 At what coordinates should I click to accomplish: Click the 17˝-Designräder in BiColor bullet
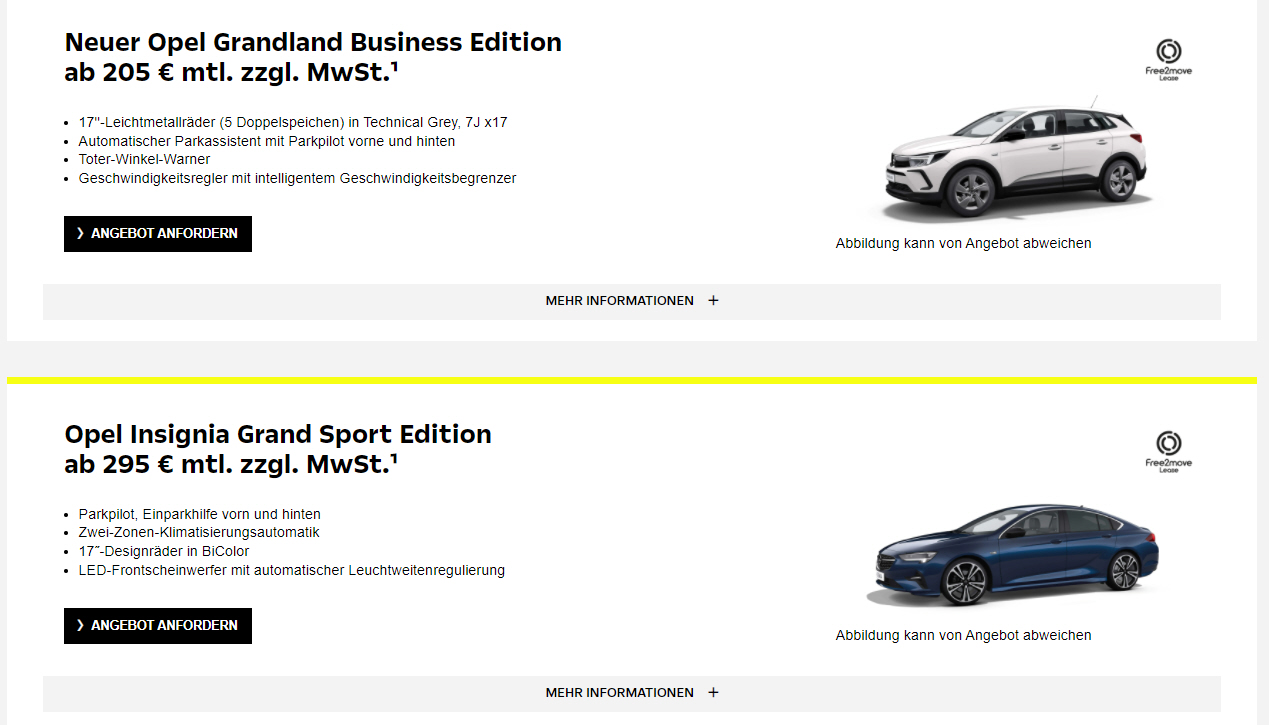(164, 551)
